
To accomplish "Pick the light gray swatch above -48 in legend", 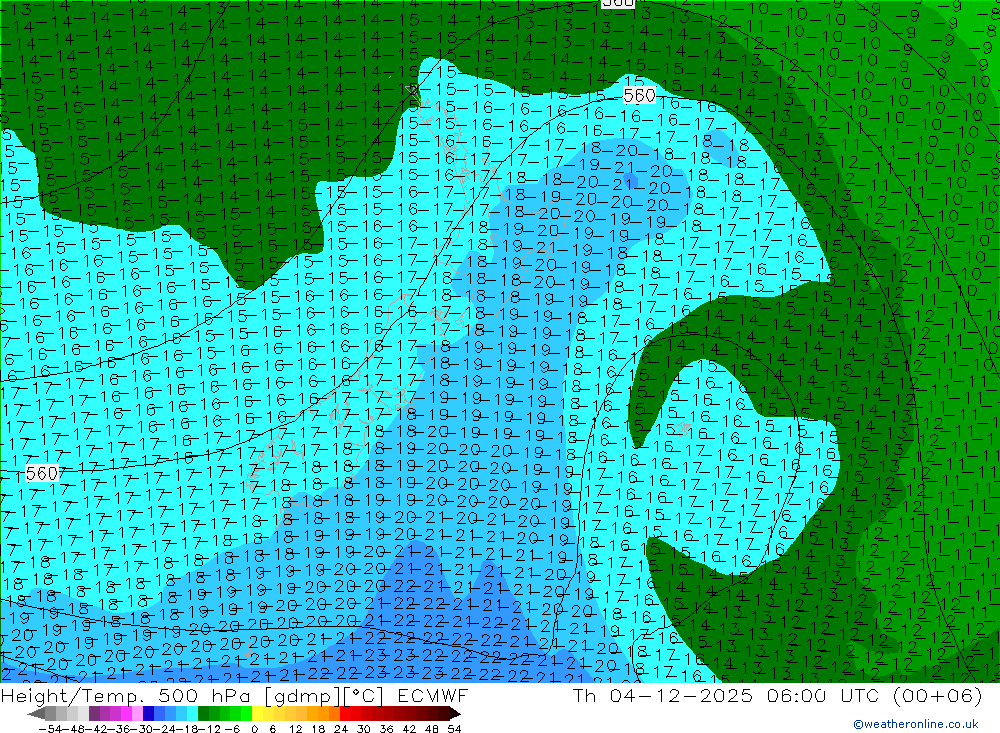I will tap(72, 713).
